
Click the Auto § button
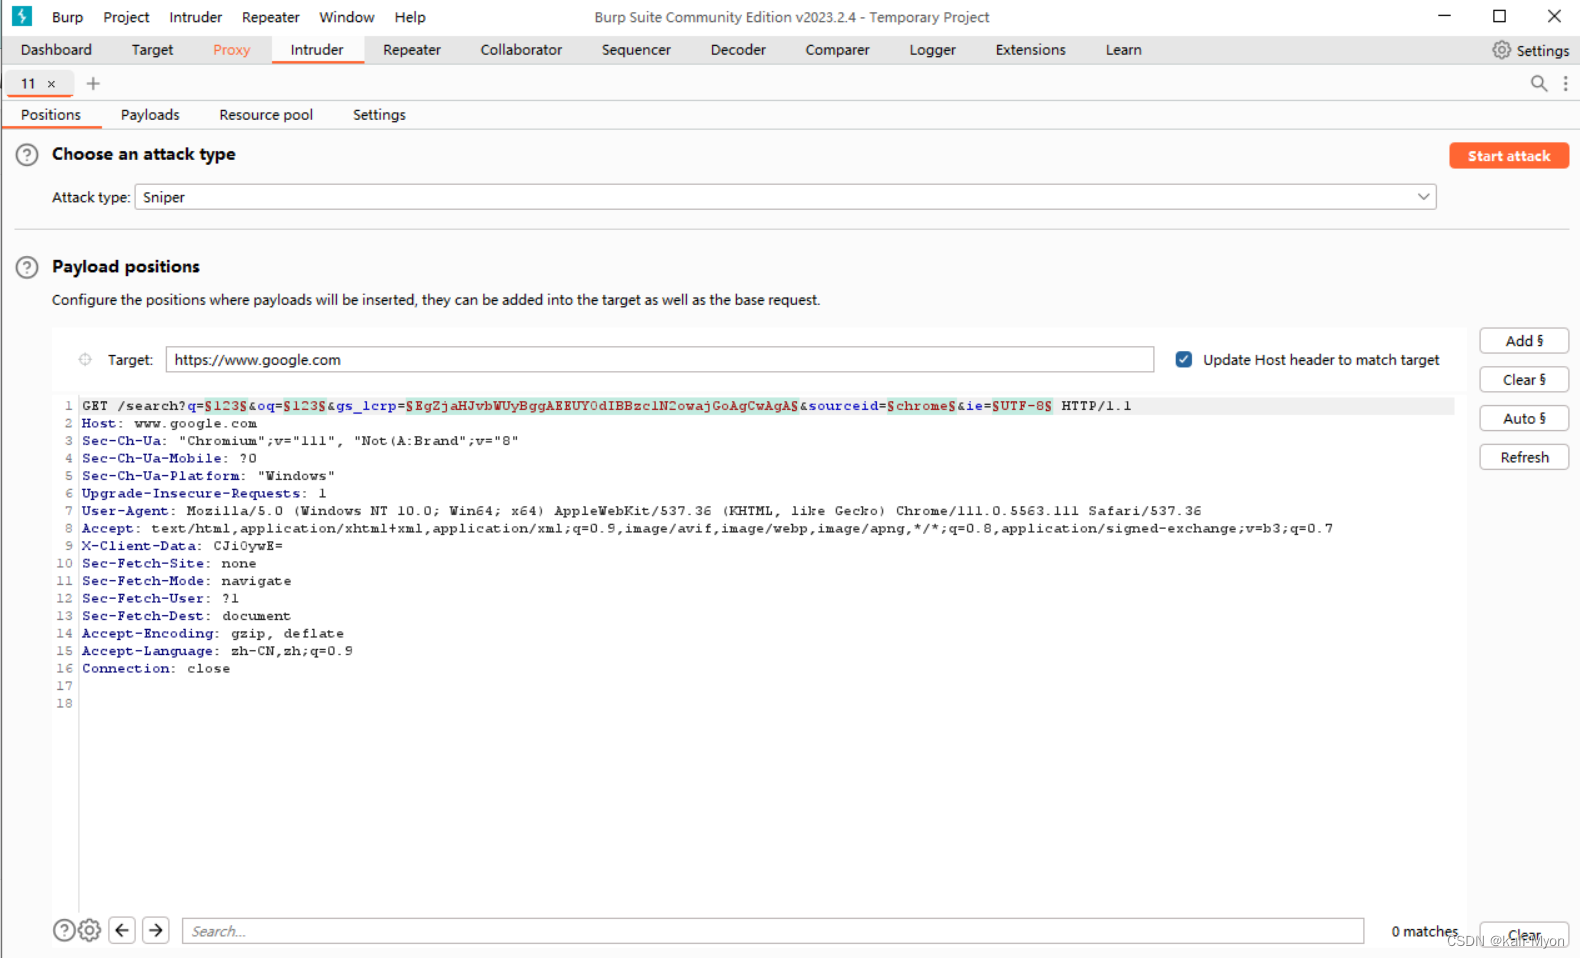(1524, 419)
